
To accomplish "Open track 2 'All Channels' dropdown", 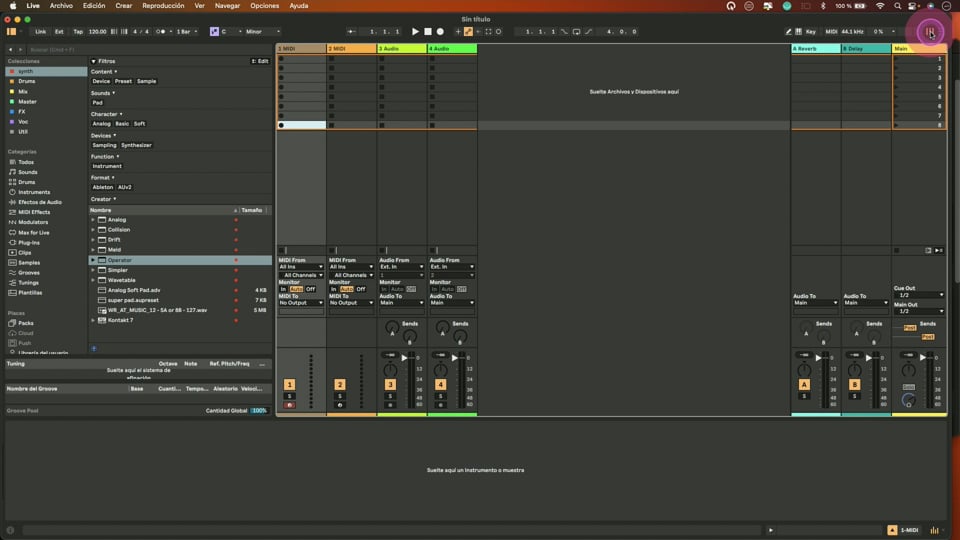I will pyautogui.click(x=351, y=276).
